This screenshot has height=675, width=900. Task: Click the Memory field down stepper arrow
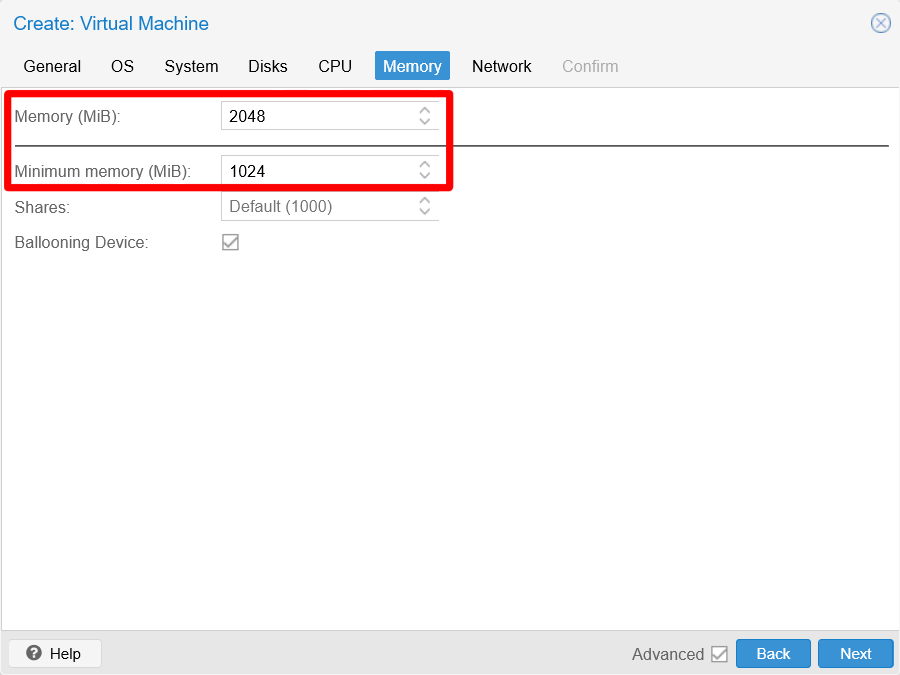coord(425,120)
